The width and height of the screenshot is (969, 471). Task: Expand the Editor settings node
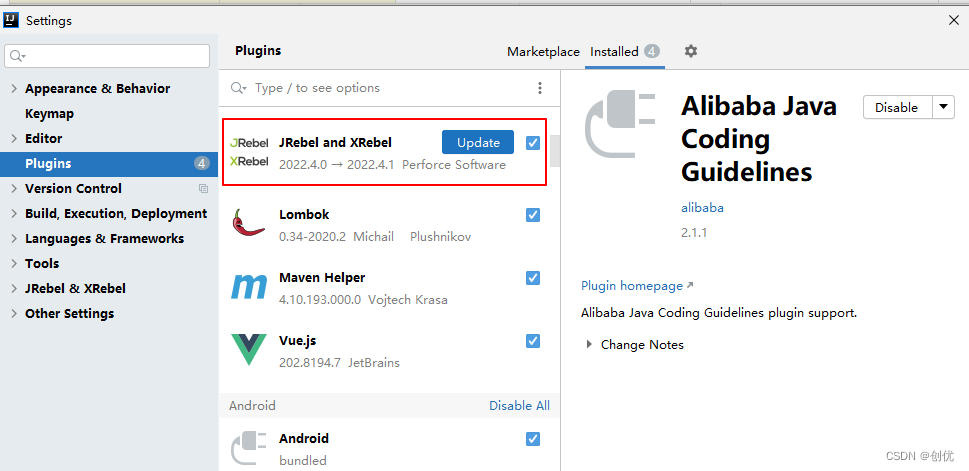tap(14, 138)
